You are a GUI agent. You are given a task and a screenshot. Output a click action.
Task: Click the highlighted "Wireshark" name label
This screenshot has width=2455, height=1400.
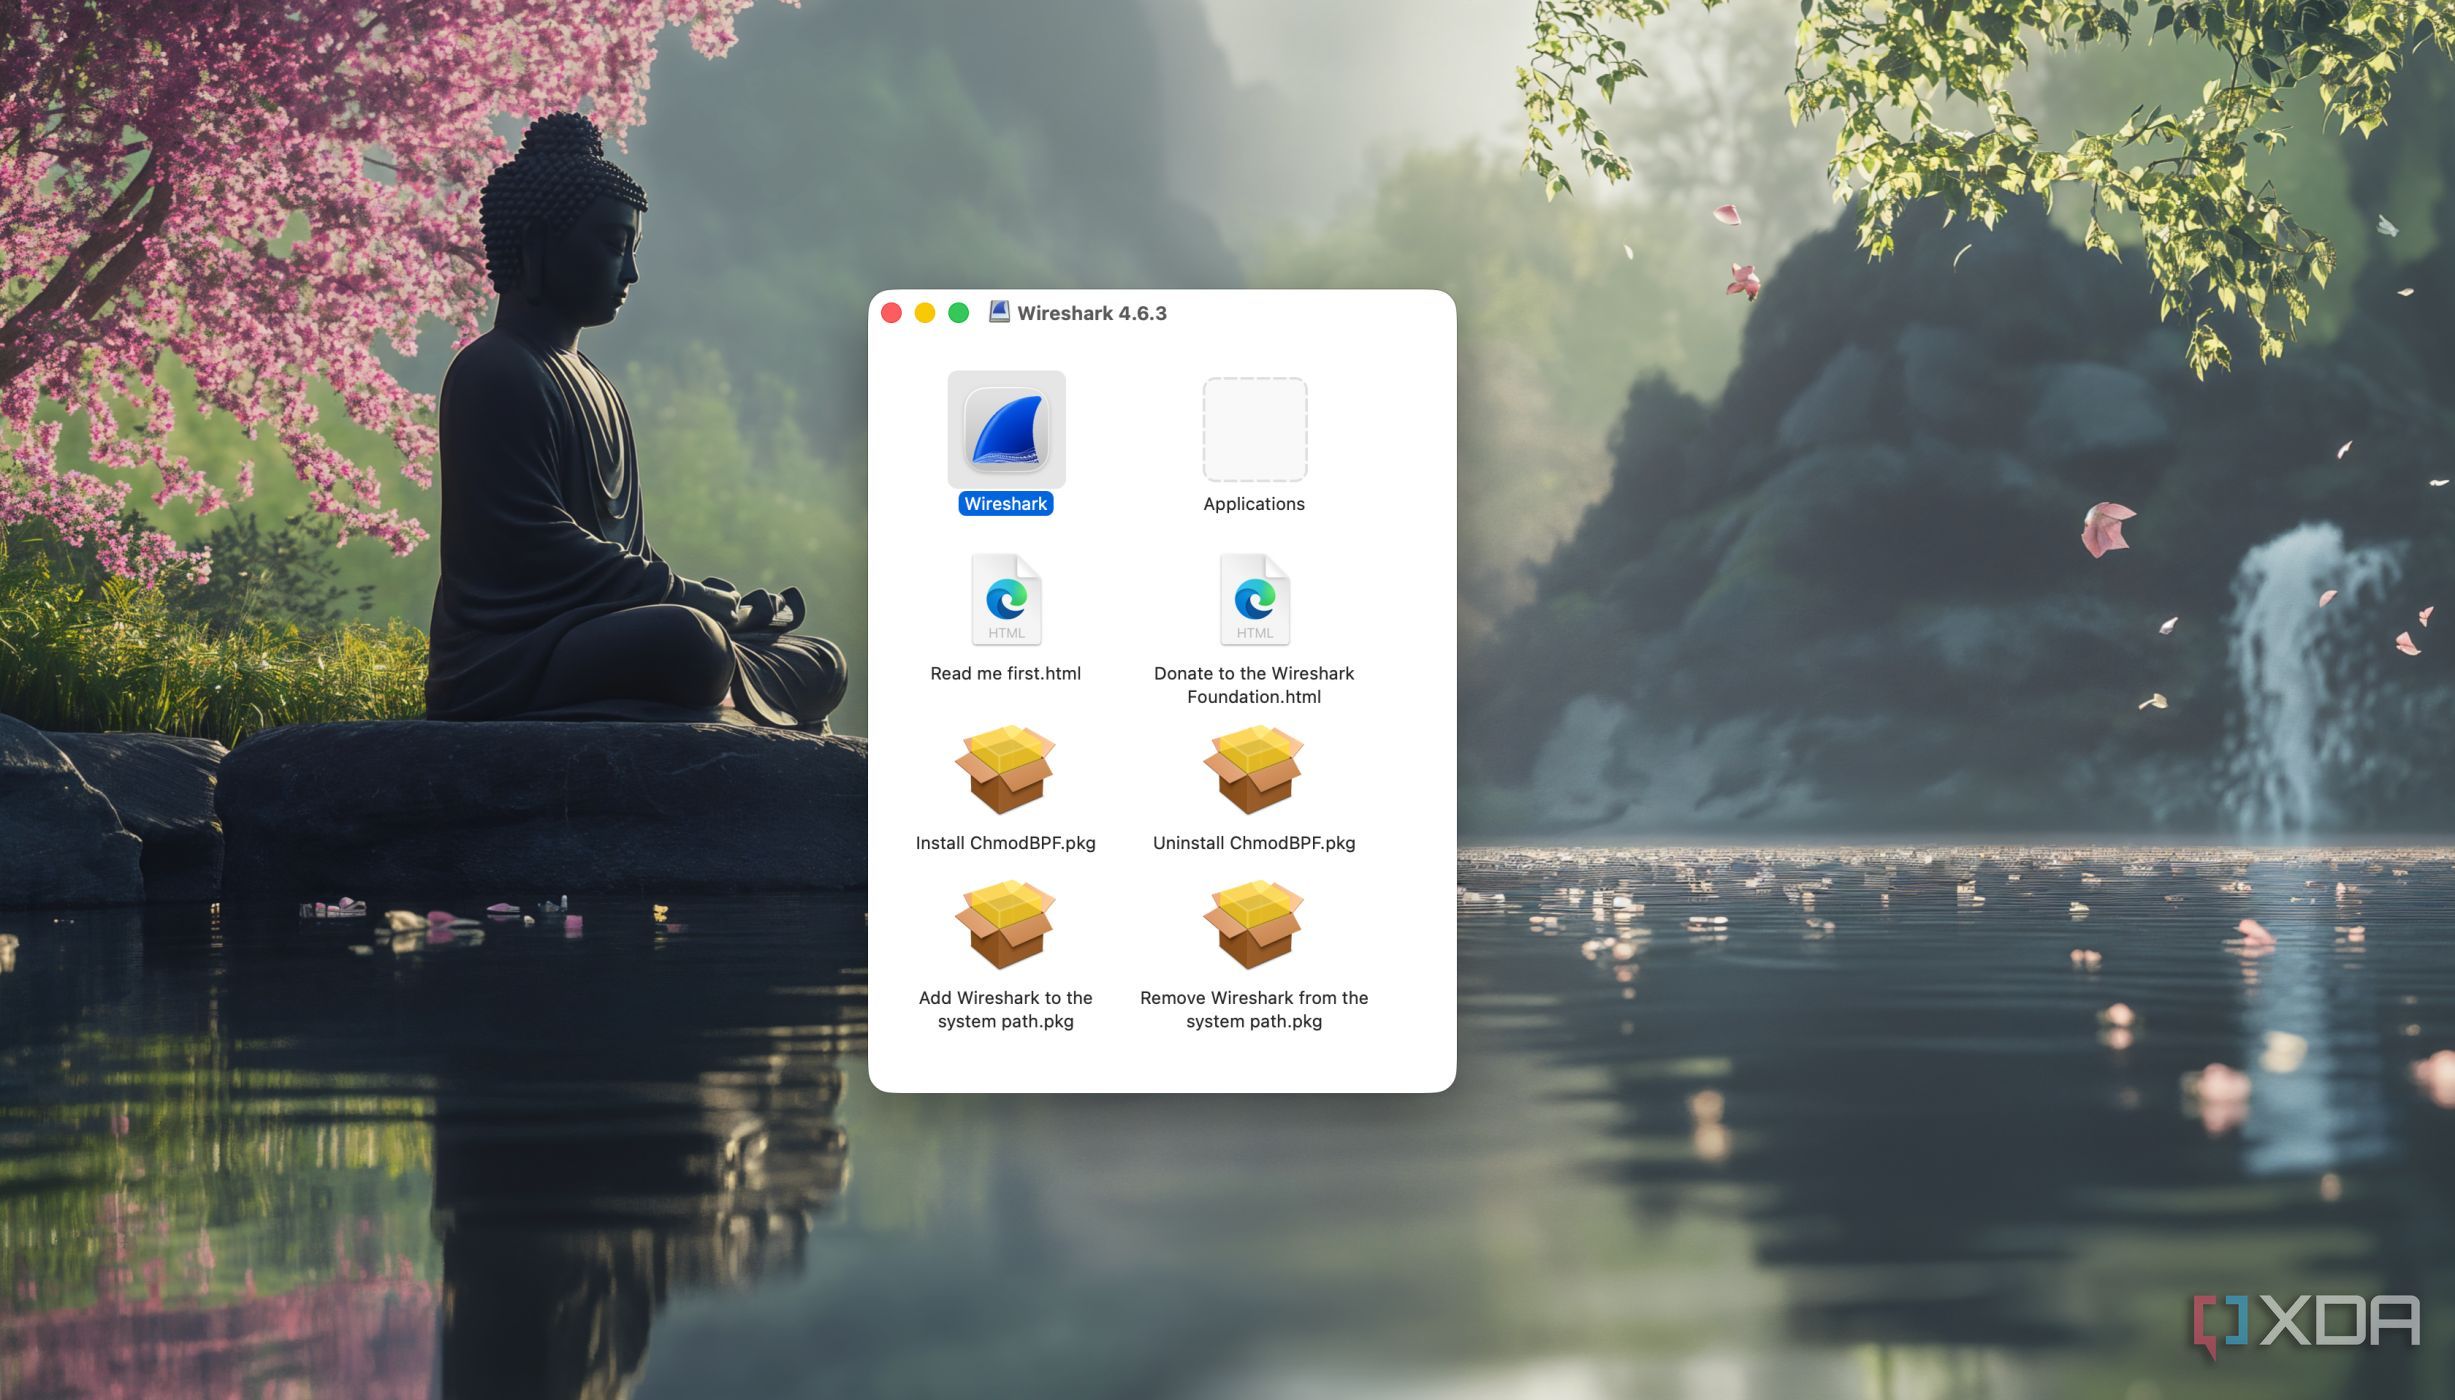point(1006,504)
